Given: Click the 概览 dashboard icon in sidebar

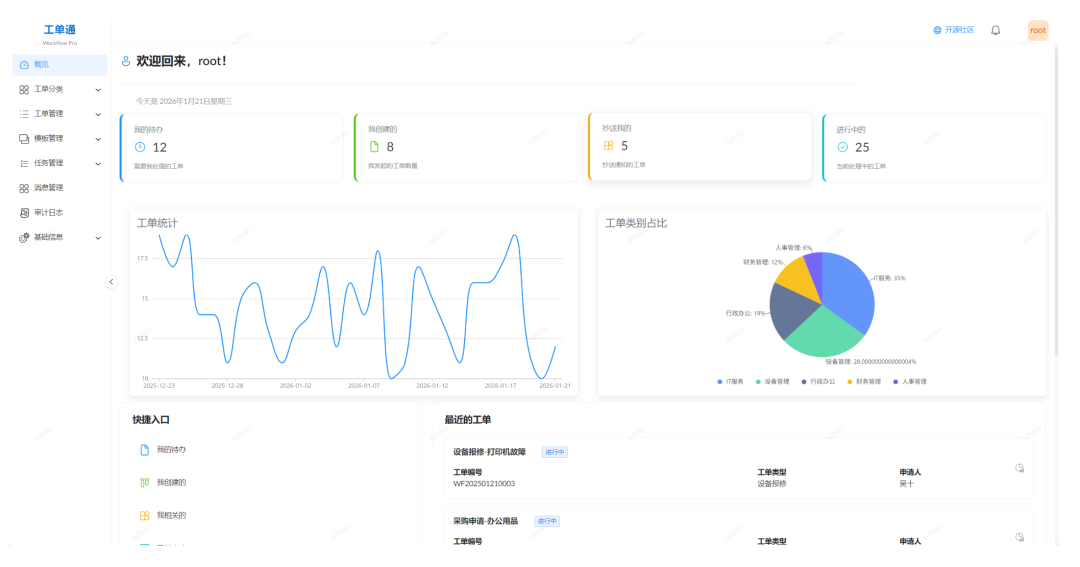Looking at the screenshot, I should [24, 65].
